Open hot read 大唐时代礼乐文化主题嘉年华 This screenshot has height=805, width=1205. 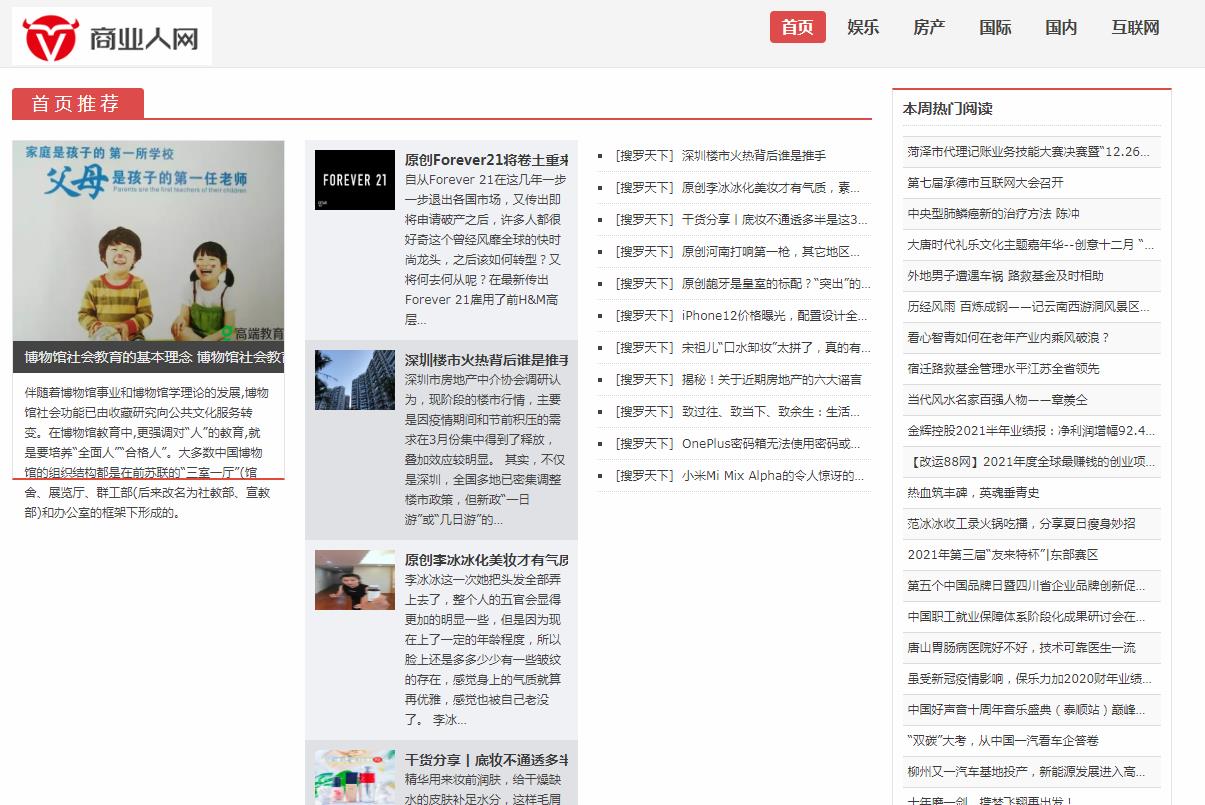pos(1031,245)
